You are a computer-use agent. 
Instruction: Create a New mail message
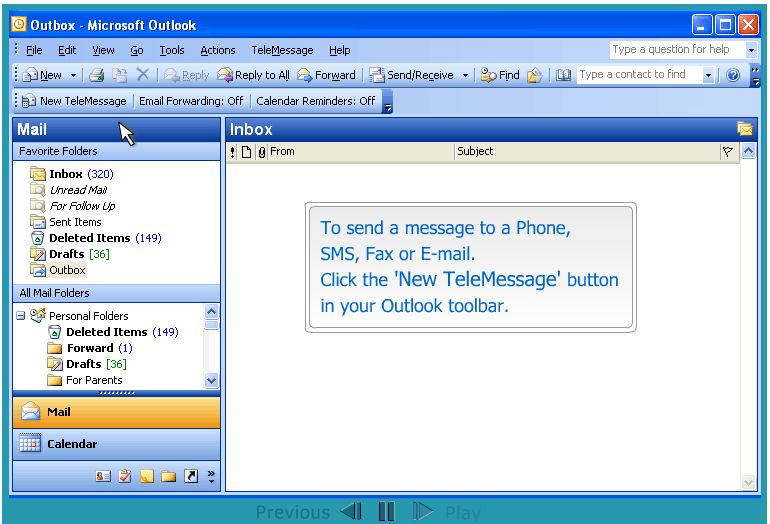click(x=42, y=75)
